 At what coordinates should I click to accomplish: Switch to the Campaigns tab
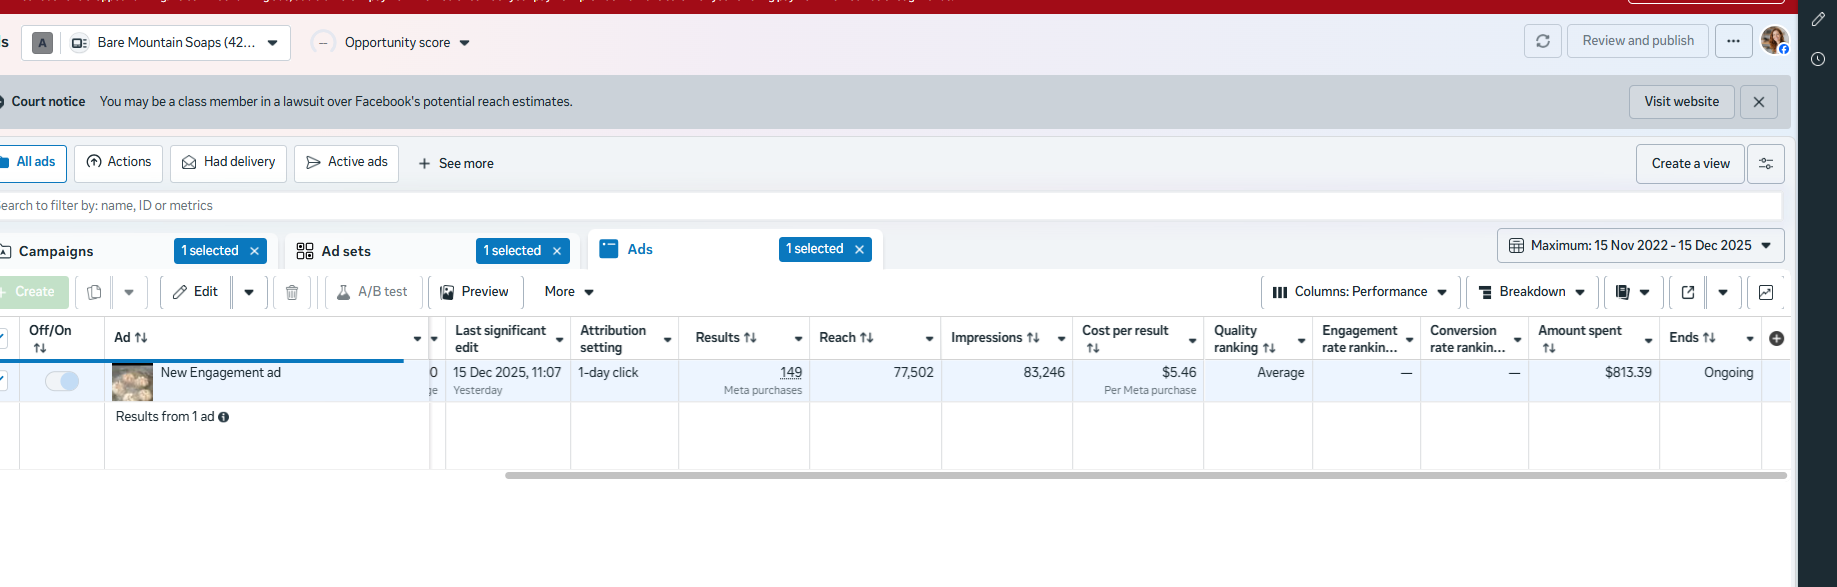56,252
